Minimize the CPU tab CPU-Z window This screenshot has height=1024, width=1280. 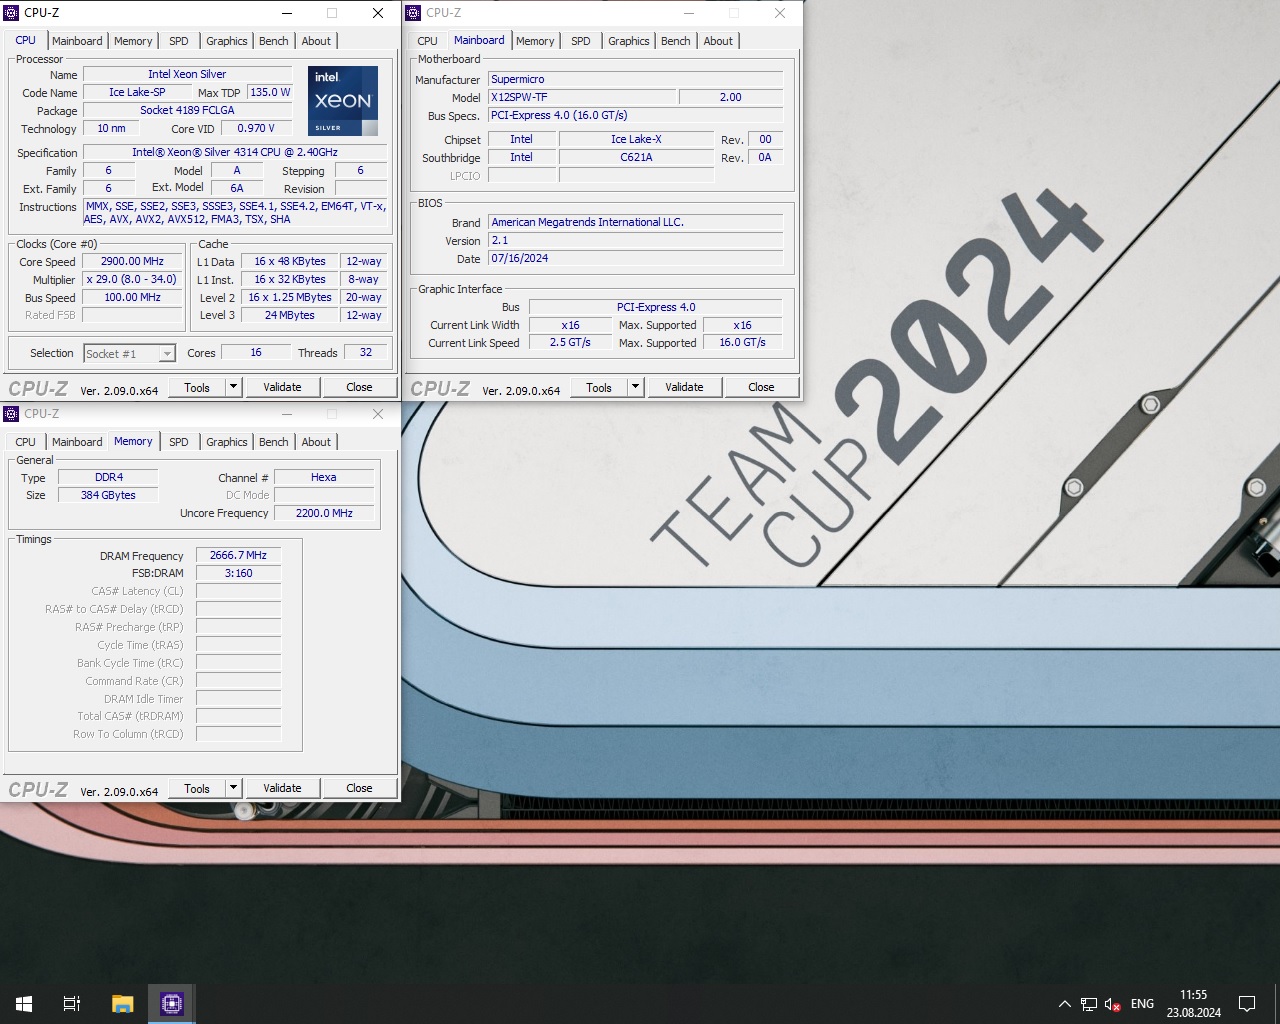[287, 13]
